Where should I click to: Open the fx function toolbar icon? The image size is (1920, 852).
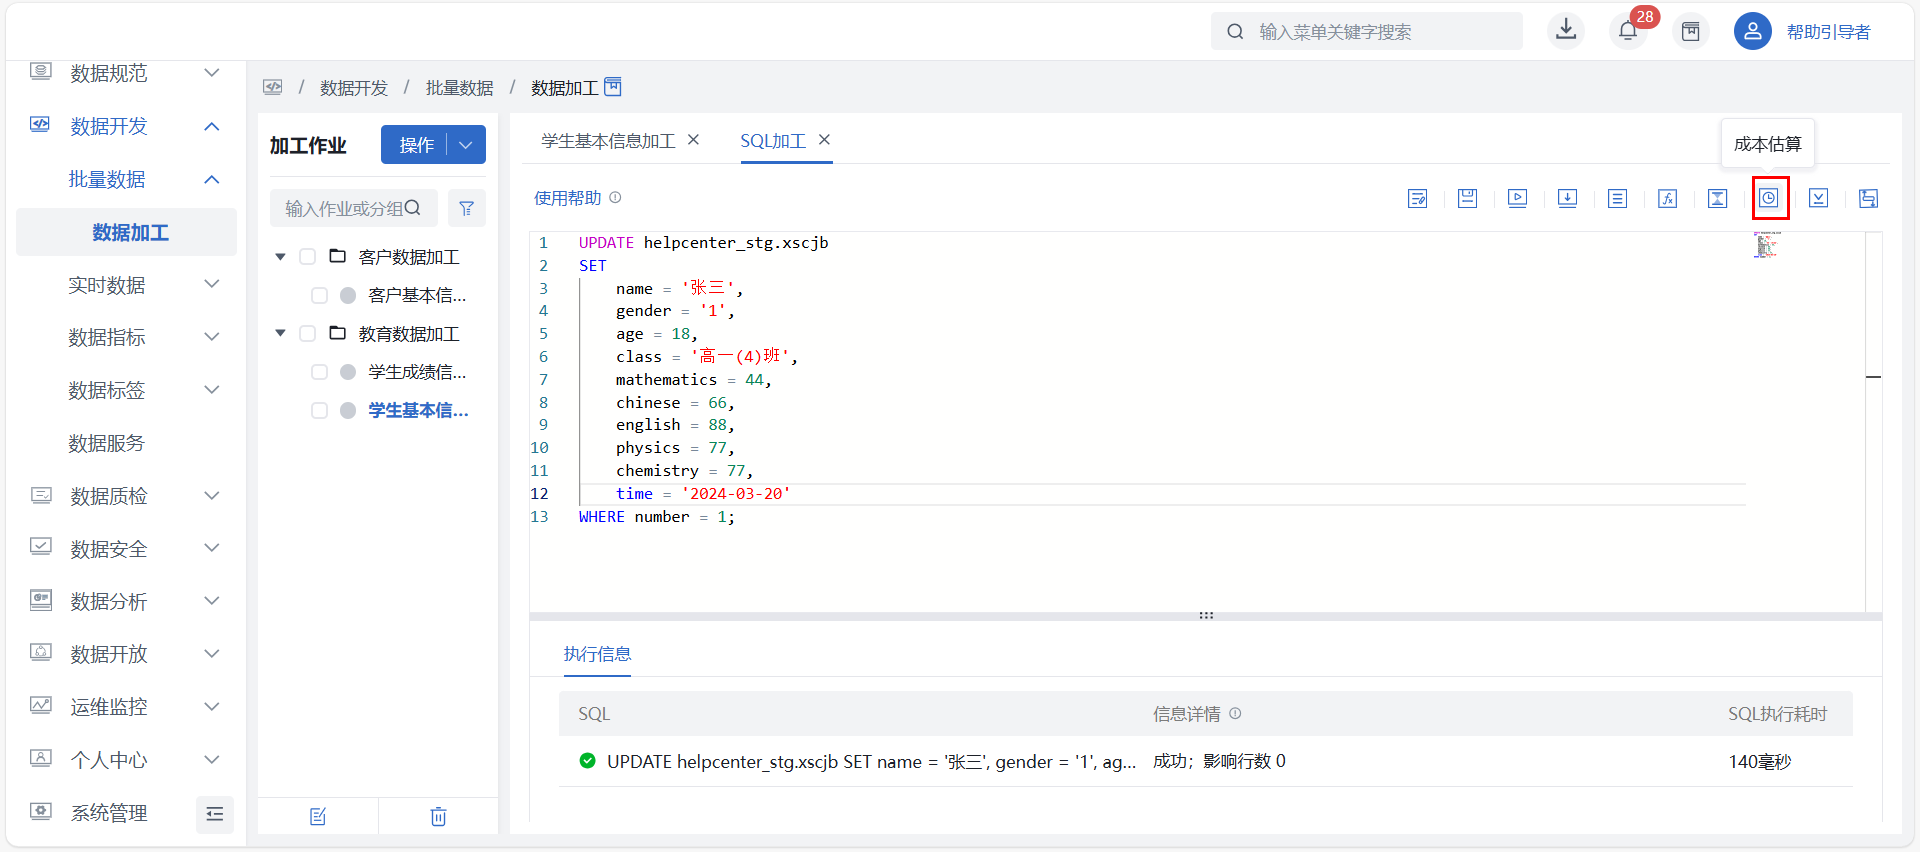[x=1667, y=198]
